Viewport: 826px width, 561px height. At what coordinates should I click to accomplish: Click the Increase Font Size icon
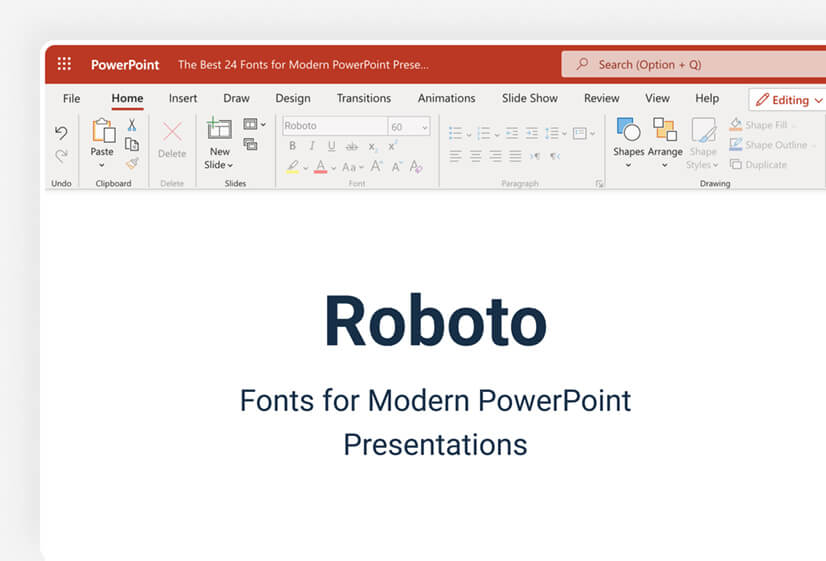click(376, 167)
